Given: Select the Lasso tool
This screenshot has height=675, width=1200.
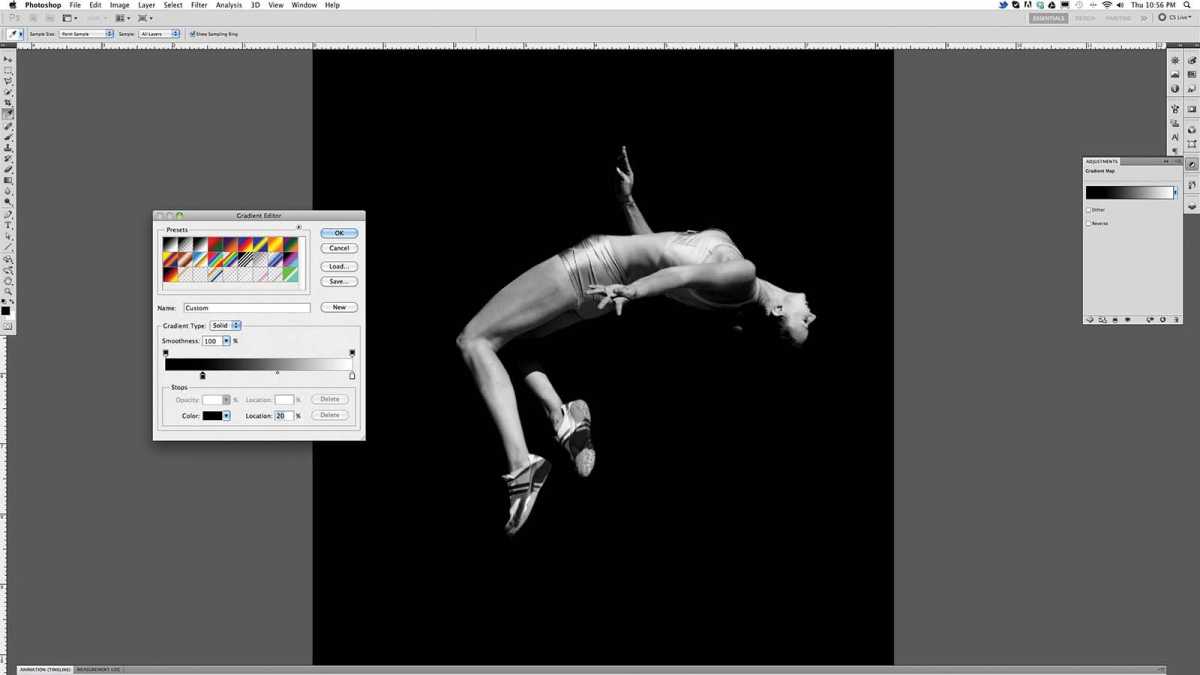Looking at the screenshot, I should (8, 81).
